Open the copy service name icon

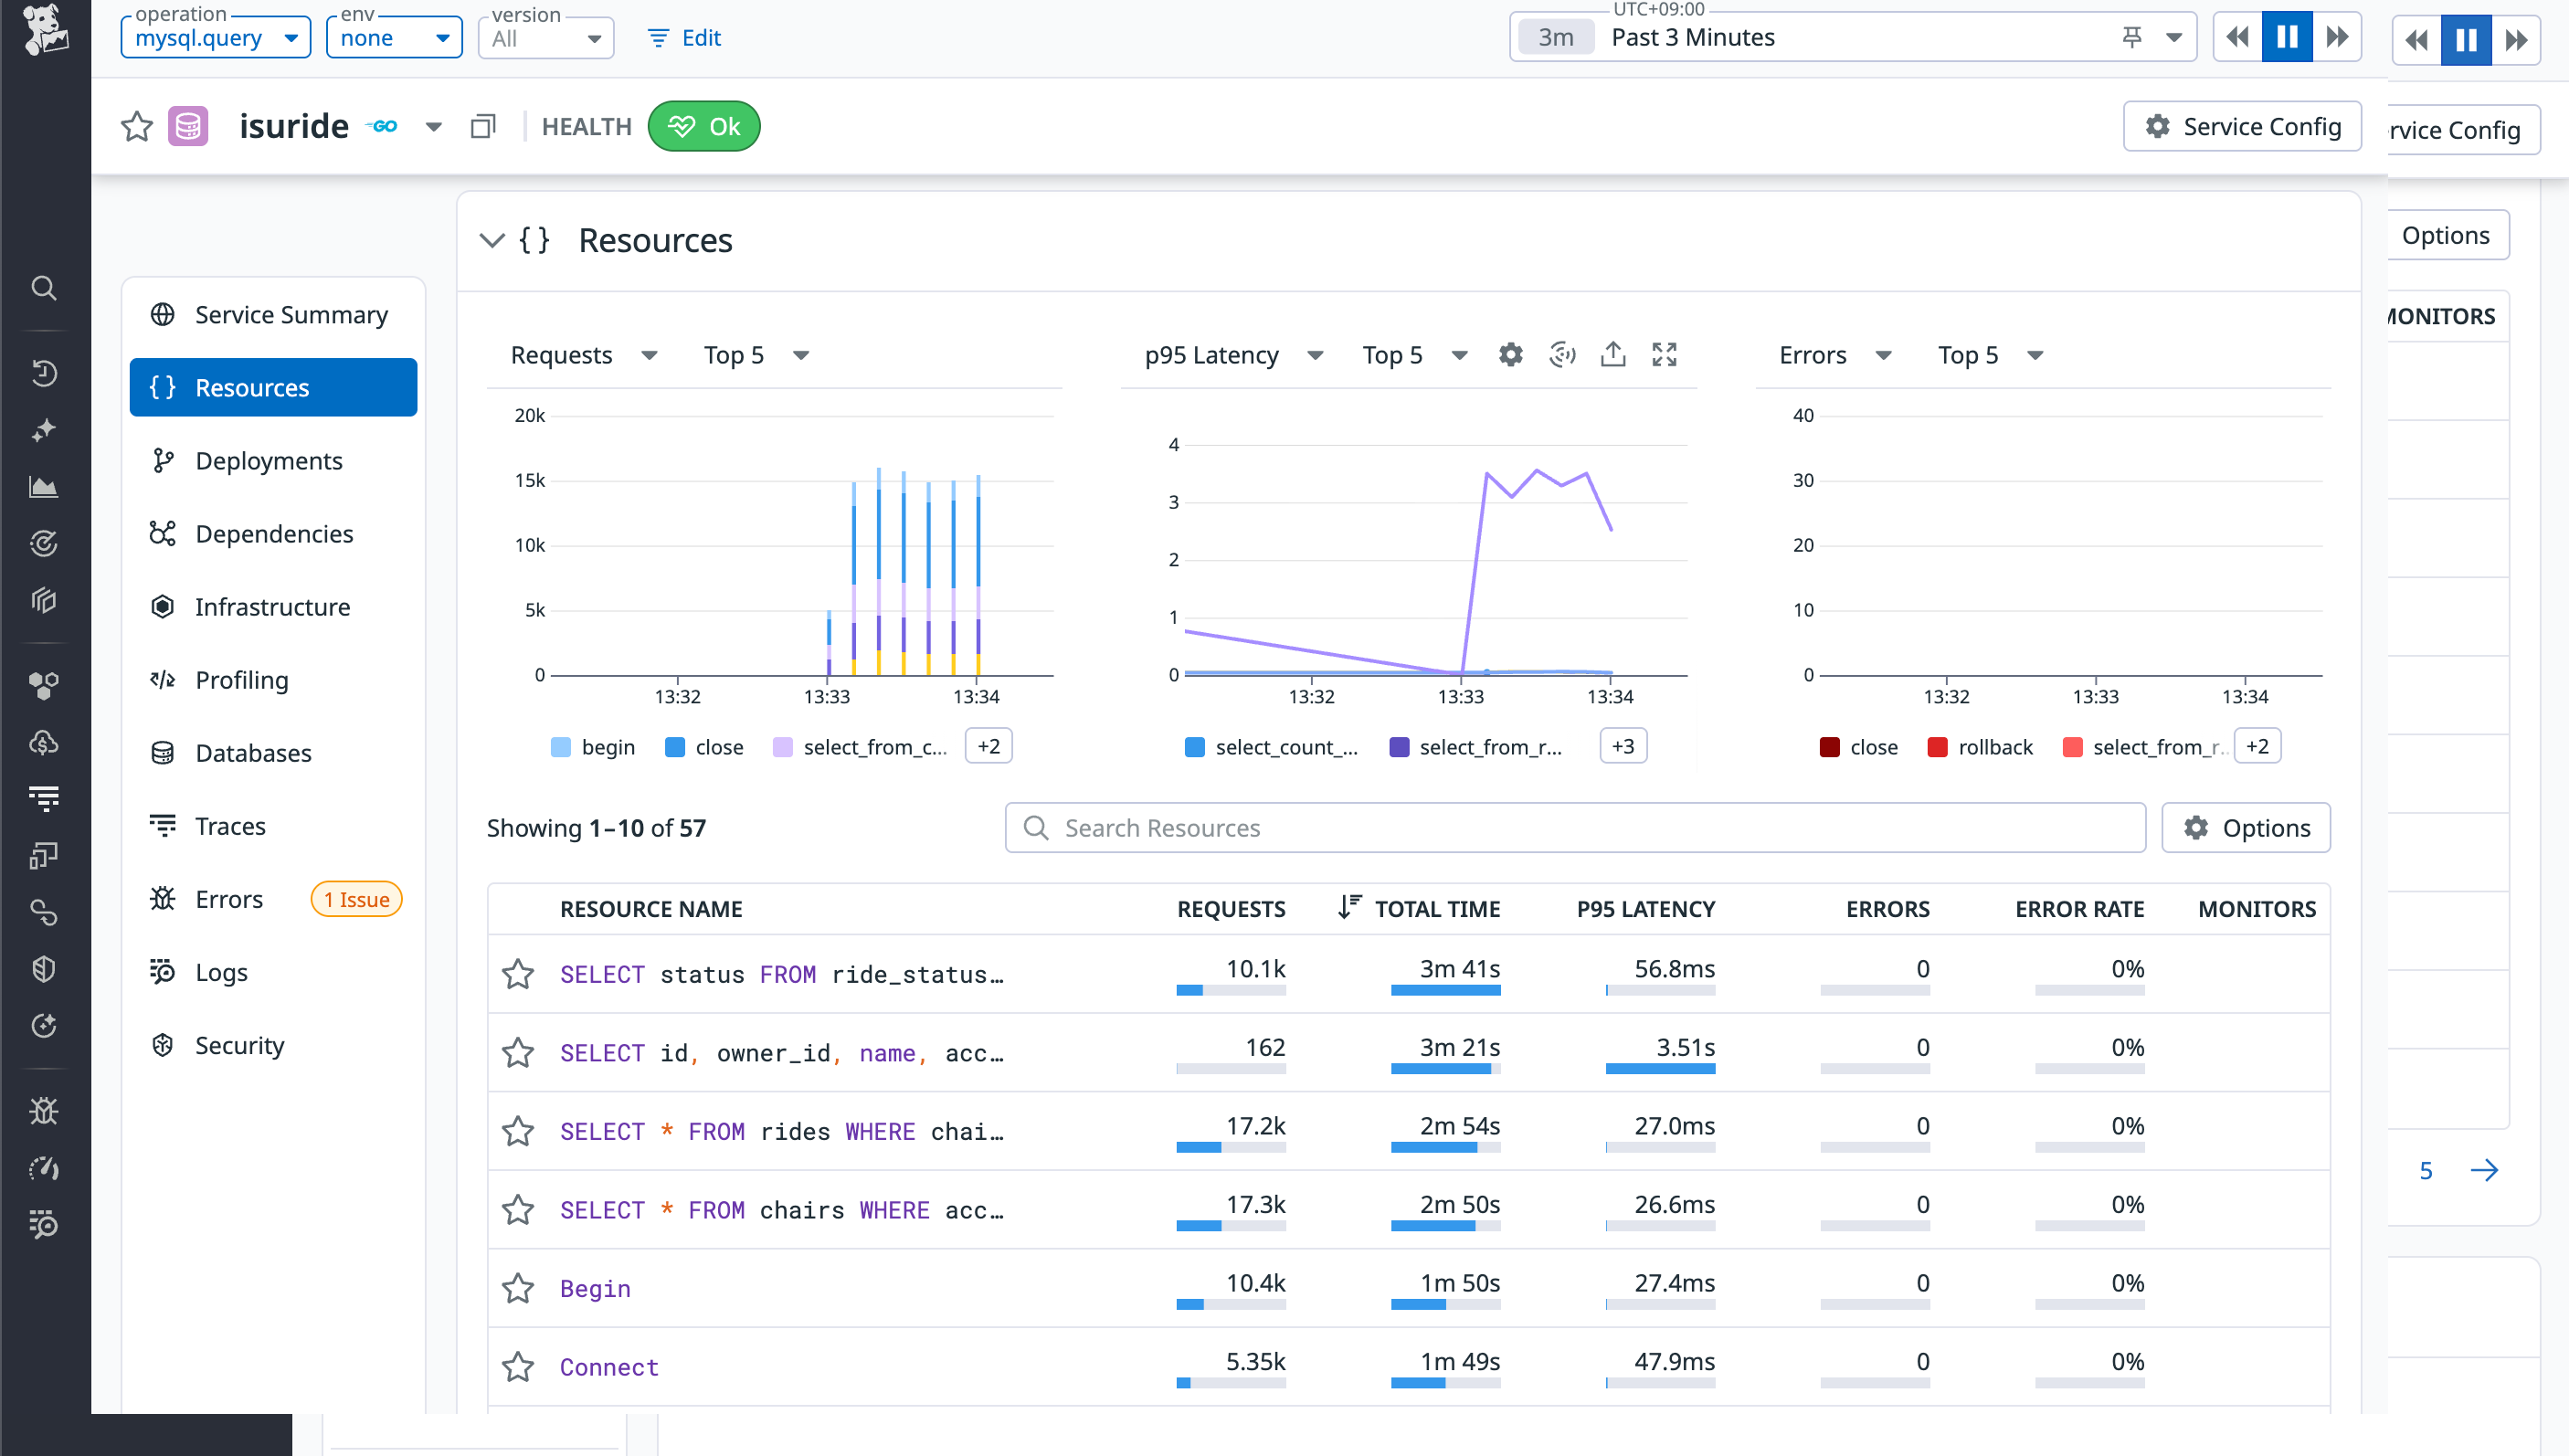coord(483,127)
